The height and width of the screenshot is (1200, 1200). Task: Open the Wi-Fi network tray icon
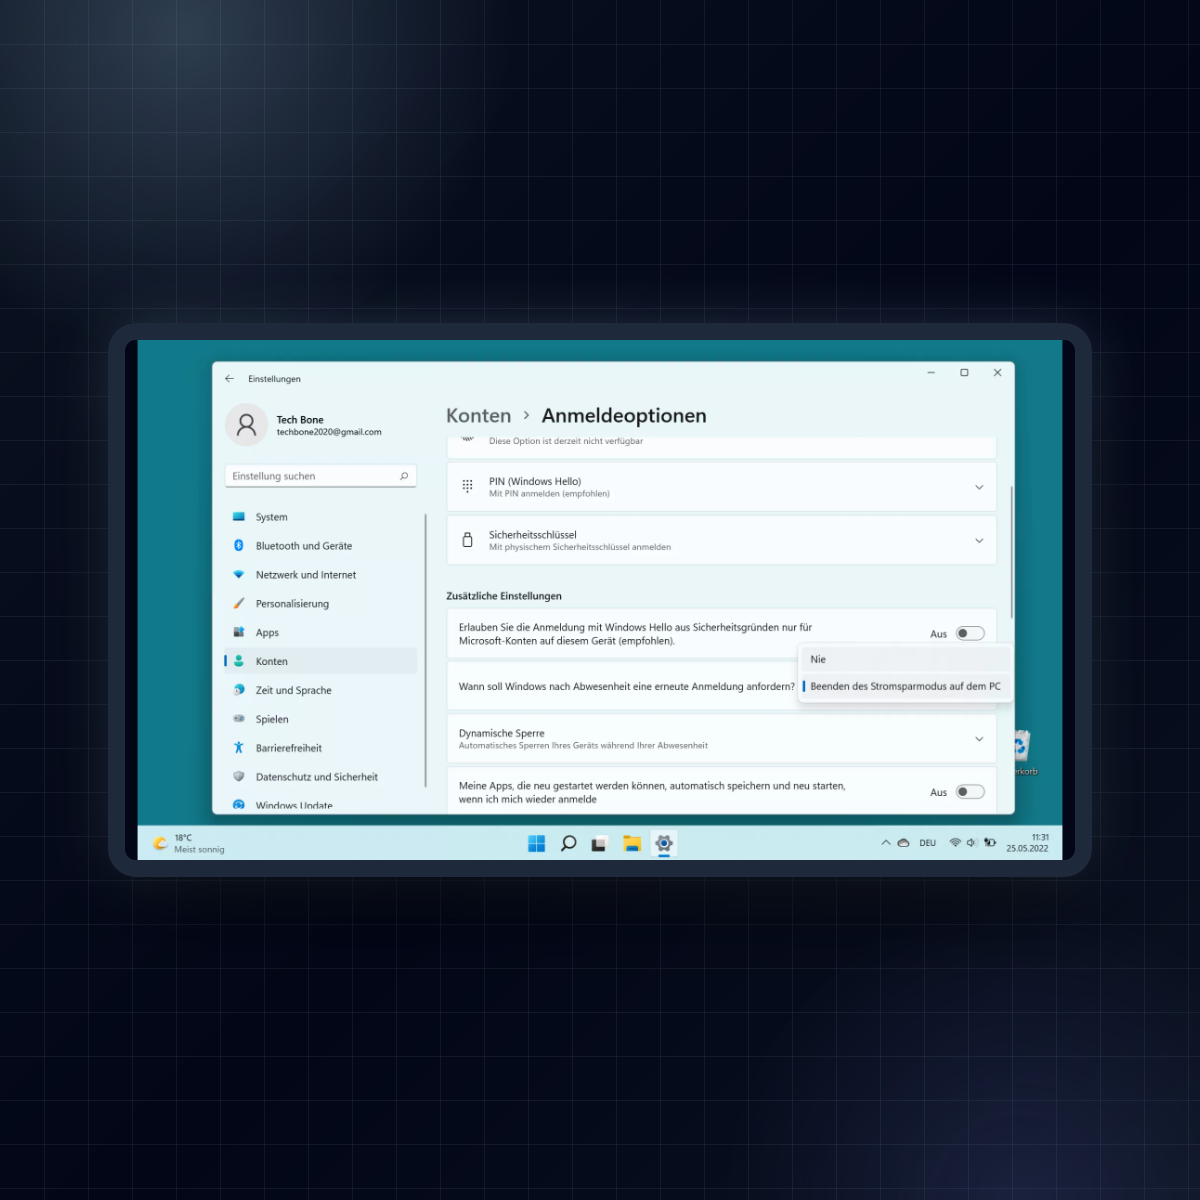click(x=955, y=843)
